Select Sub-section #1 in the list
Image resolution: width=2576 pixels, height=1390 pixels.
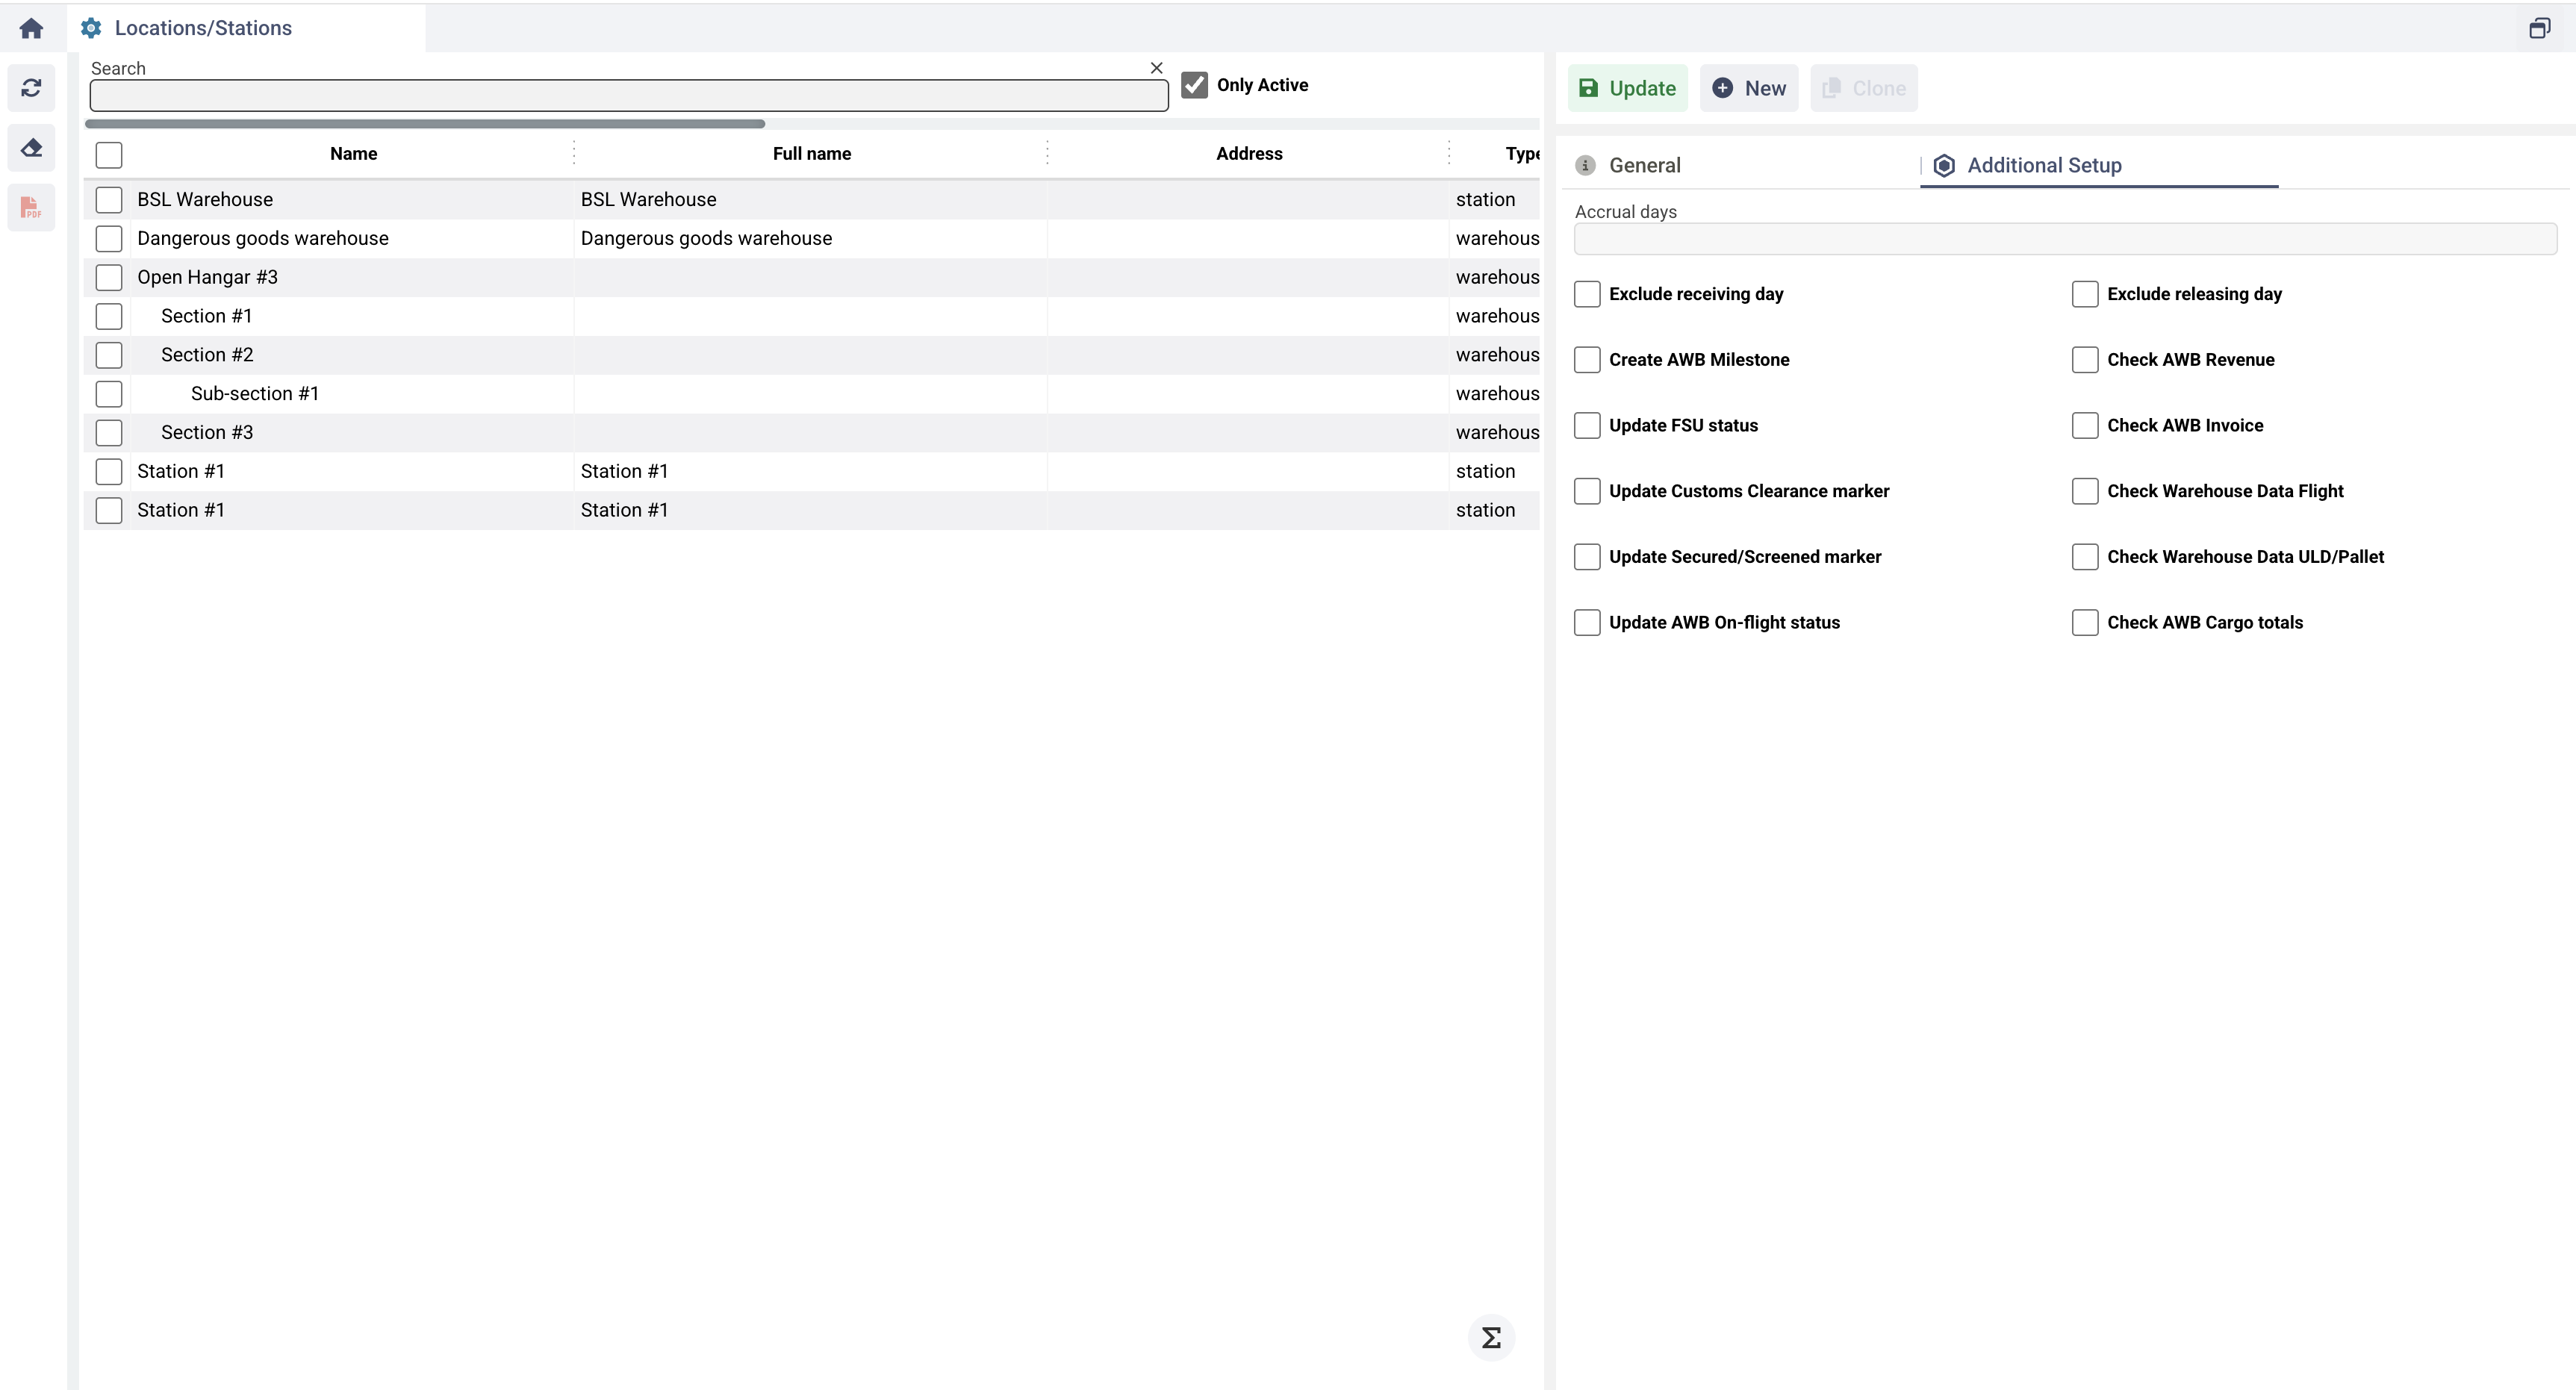click(x=254, y=394)
